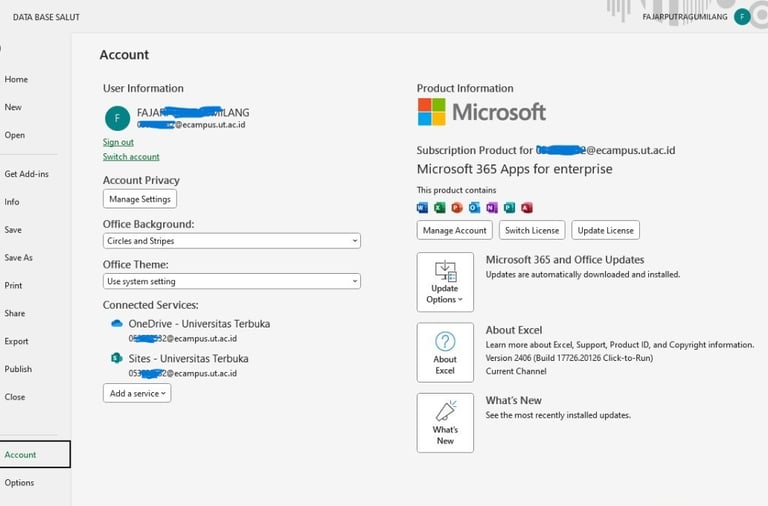Open the Info page
Image resolution: width=768 pixels, height=506 pixels.
pyautogui.click(x=12, y=202)
